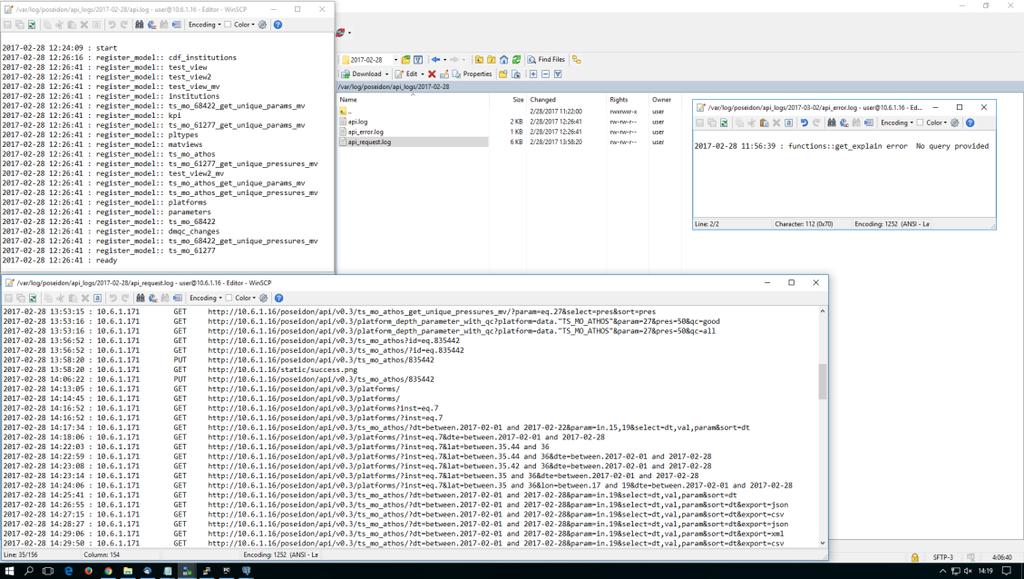The width and height of the screenshot is (1024, 579).
Task: Click scrollbar up arrow in api_request.log editor
Action: tap(822, 311)
